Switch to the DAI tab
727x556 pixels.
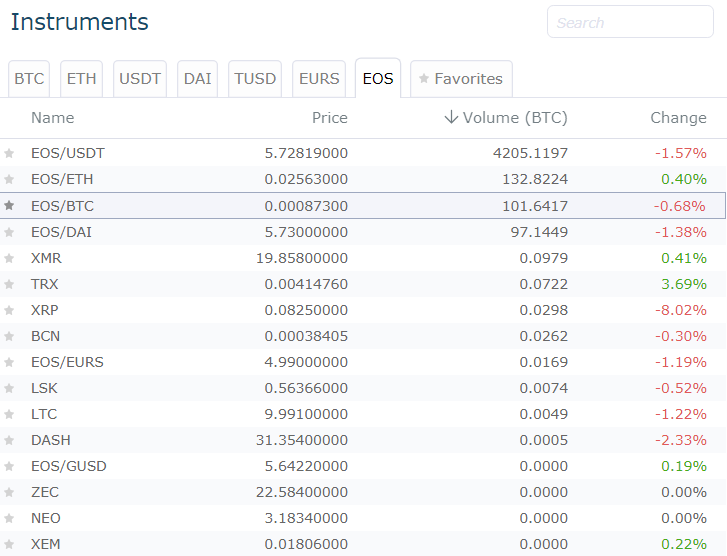click(x=197, y=79)
